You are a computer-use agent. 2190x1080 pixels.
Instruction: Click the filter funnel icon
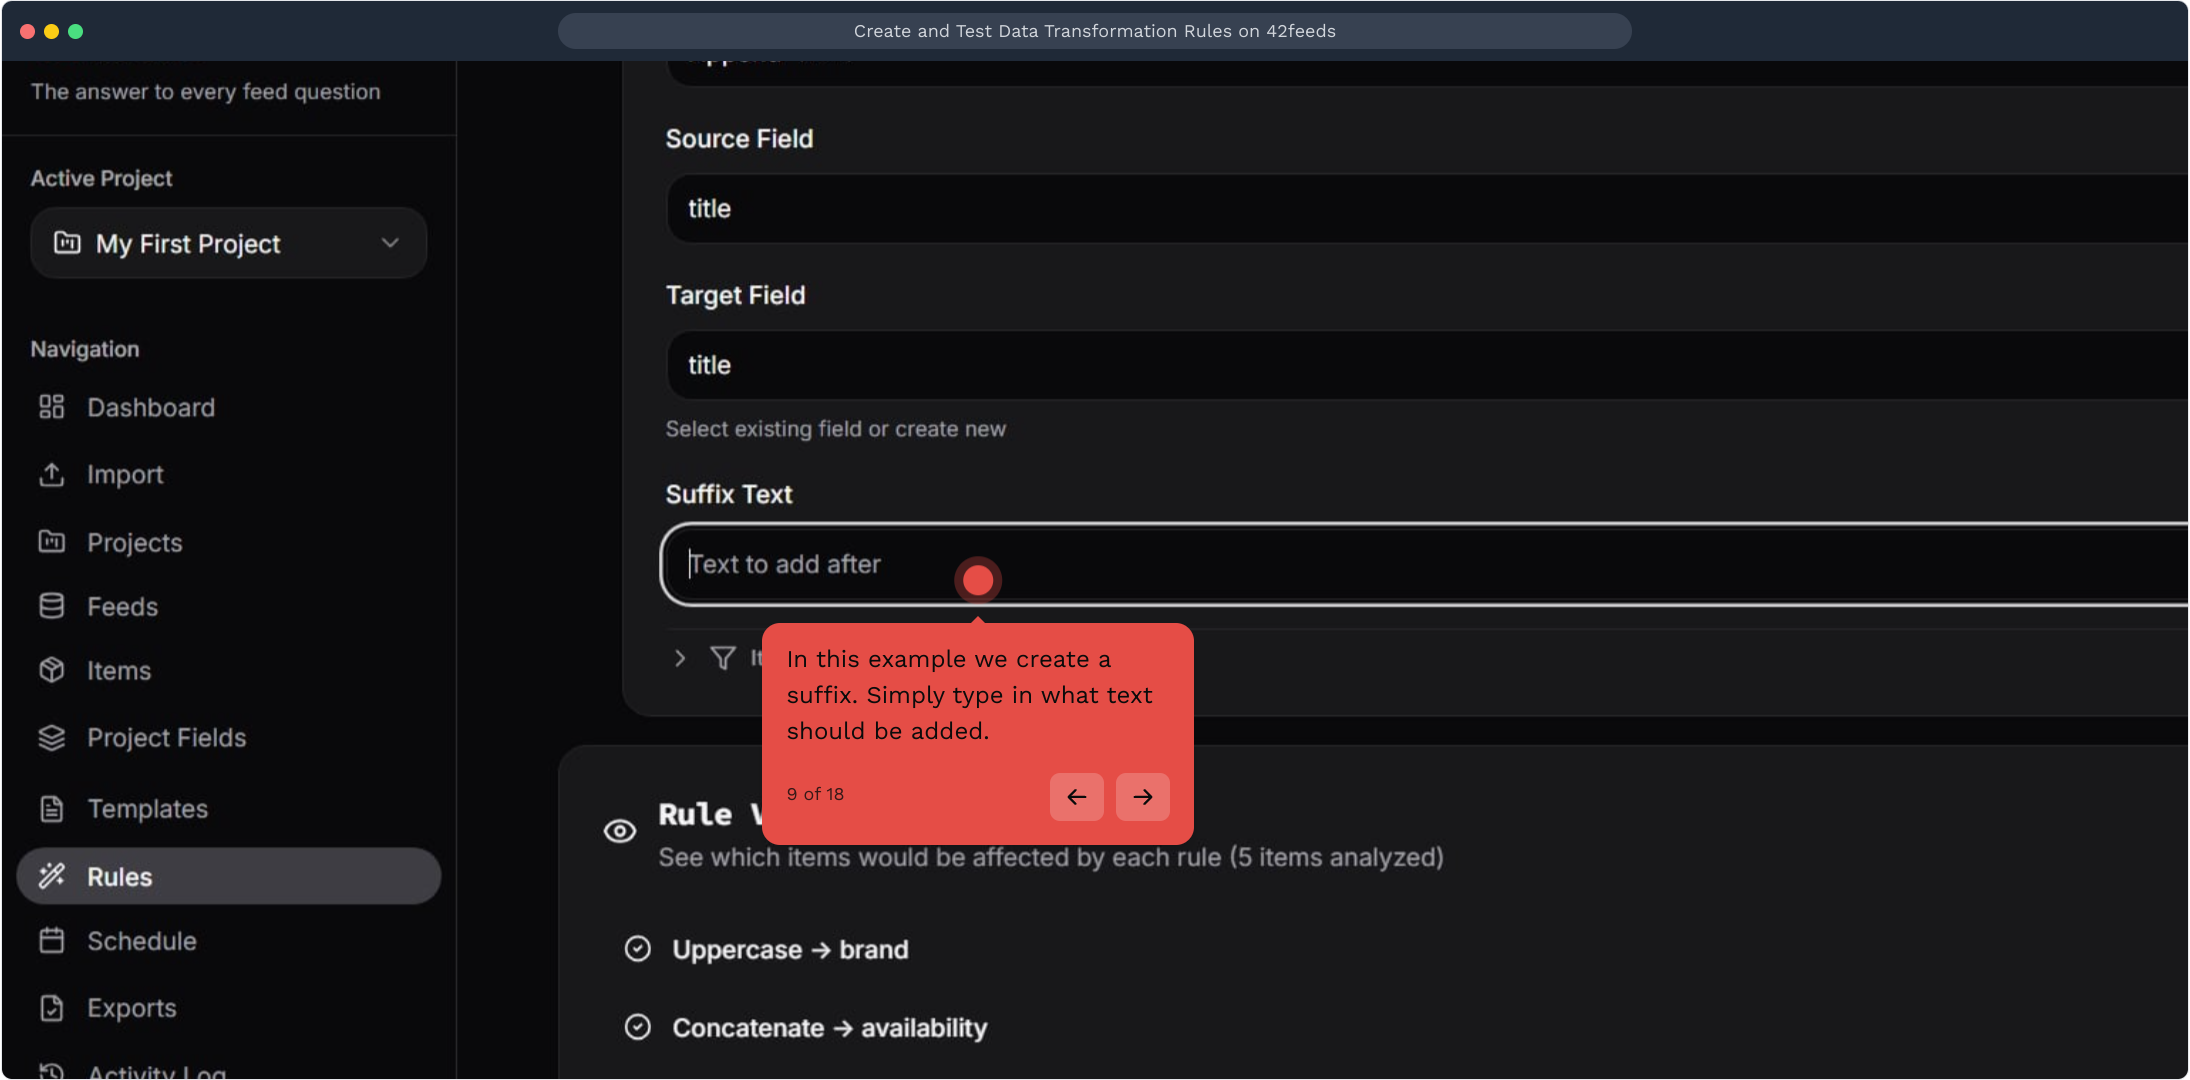[722, 658]
